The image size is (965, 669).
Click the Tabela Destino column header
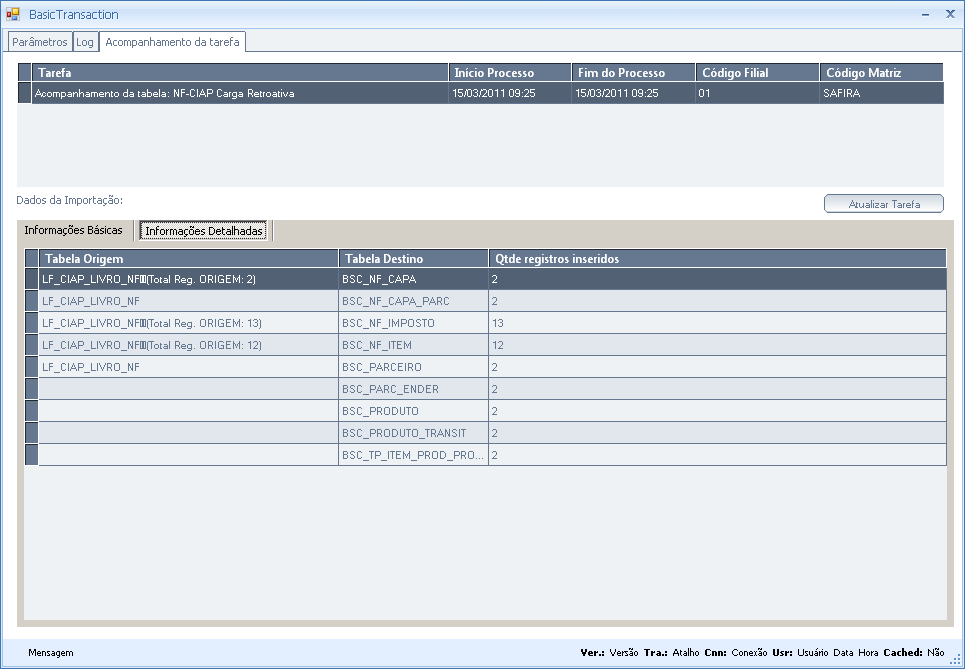413,259
